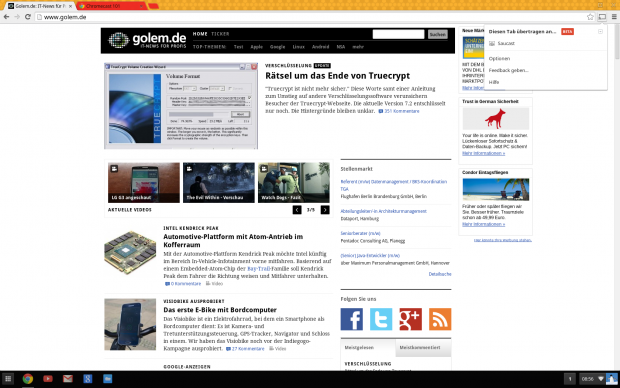The image size is (620, 388).
Task: Minimize cast popup with corner icon
Action: pyautogui.click(x=600, y=32)
